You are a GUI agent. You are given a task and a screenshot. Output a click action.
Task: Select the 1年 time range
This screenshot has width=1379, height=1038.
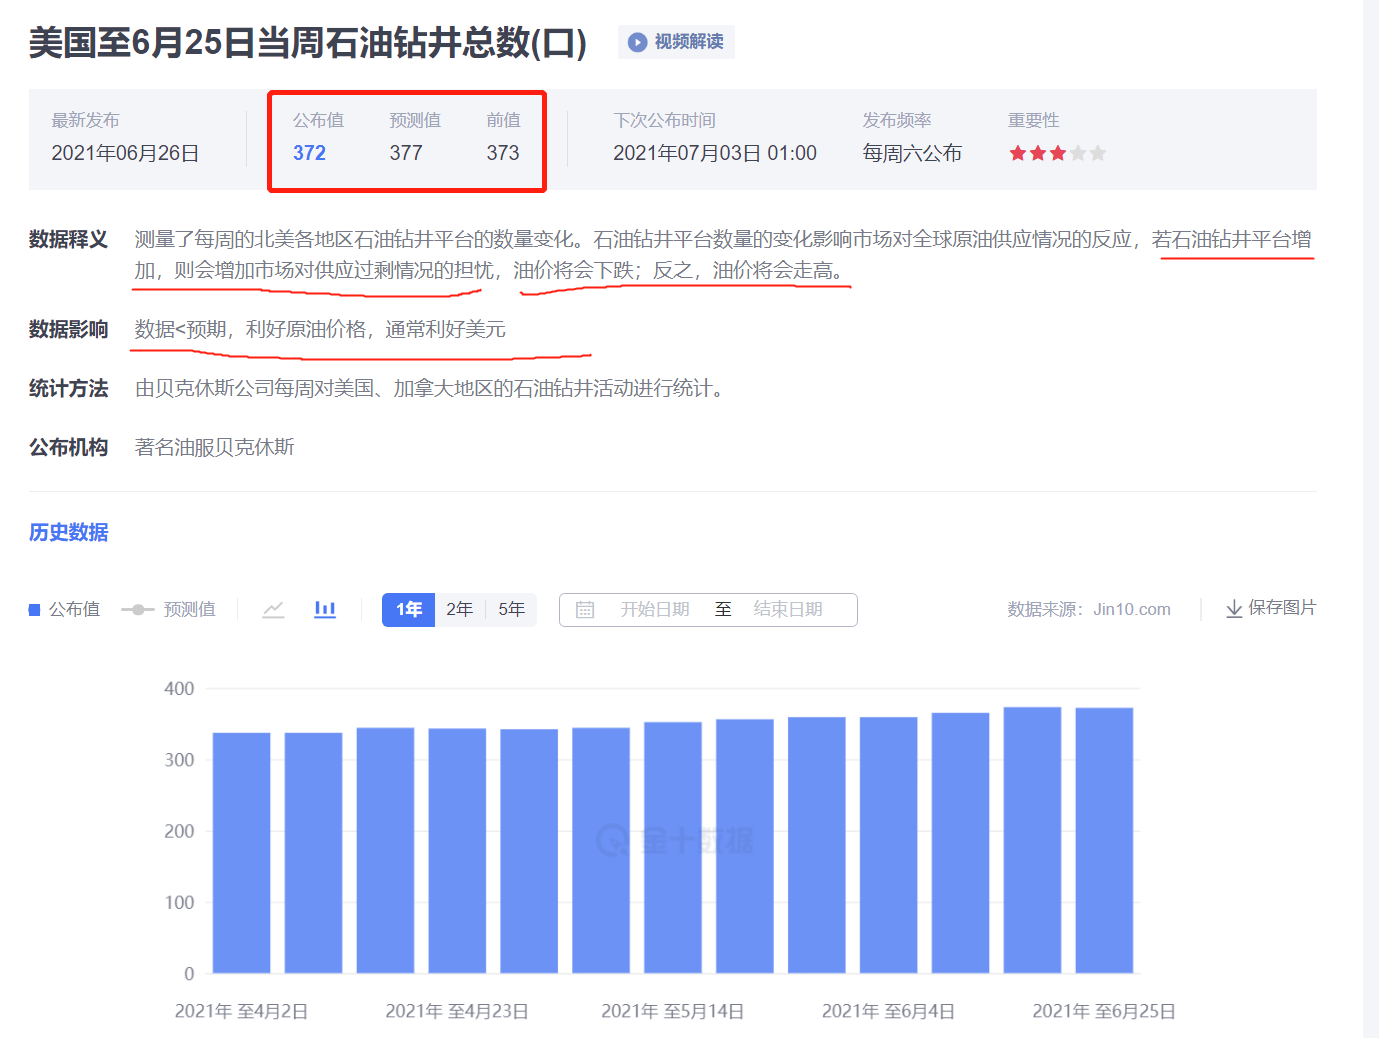pyautogui.click(x=408, y=610)
